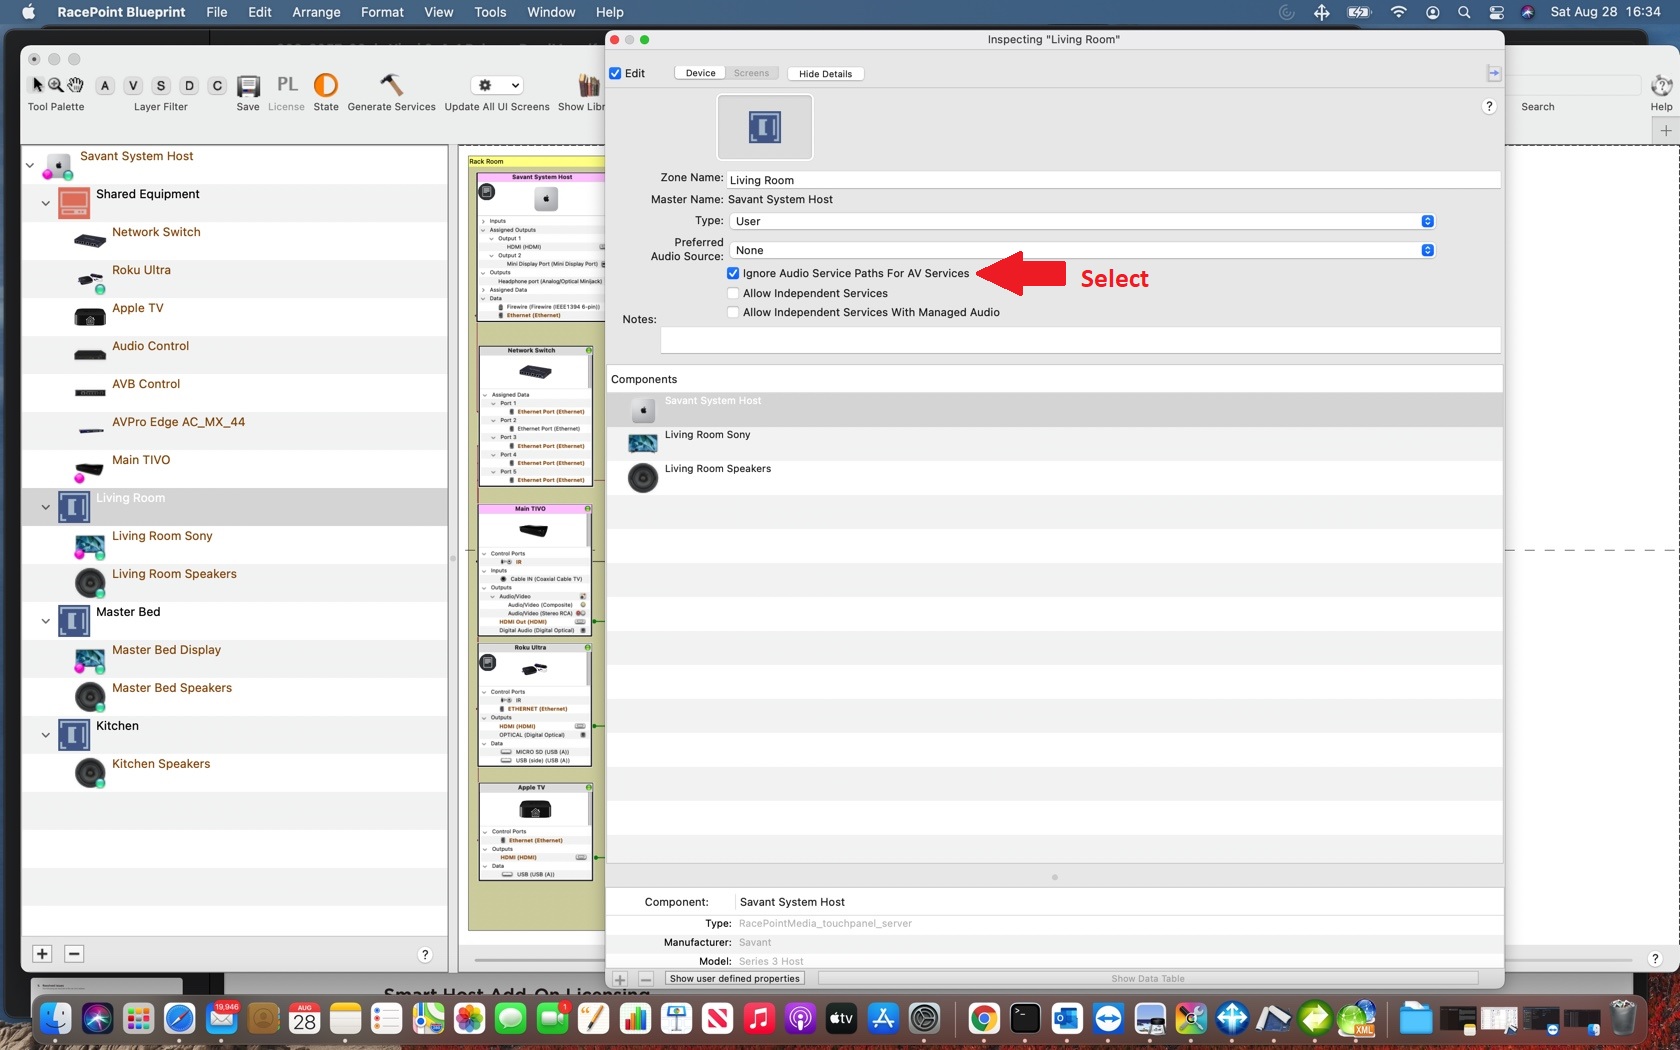1680x1050 pixels.
Task: Click Show user defined properties button
Action: tap(735, 978)
